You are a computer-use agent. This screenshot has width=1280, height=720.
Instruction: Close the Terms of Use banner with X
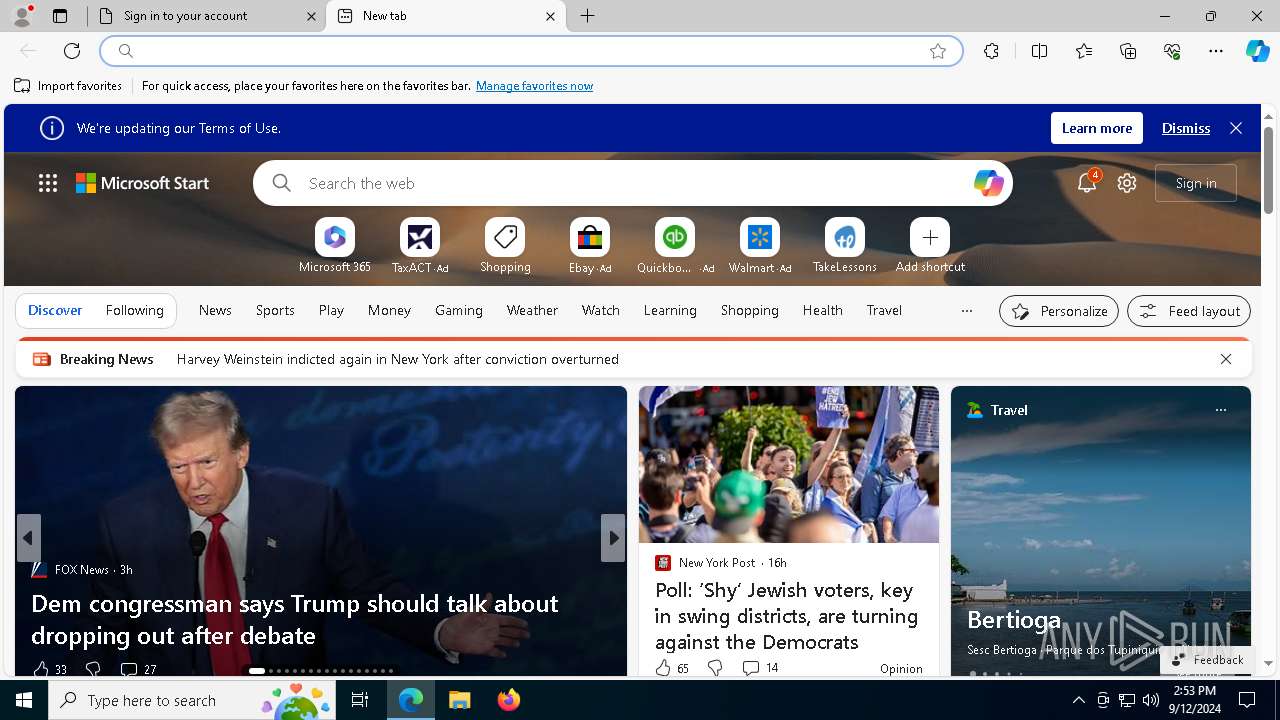click(1236, 128)
